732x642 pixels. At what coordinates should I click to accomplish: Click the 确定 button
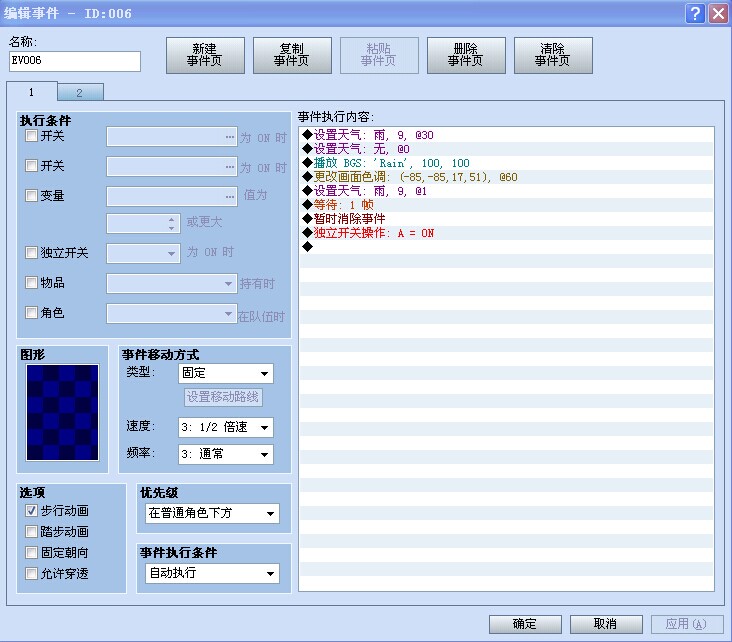pyautogui.click(x=525, y=624)
